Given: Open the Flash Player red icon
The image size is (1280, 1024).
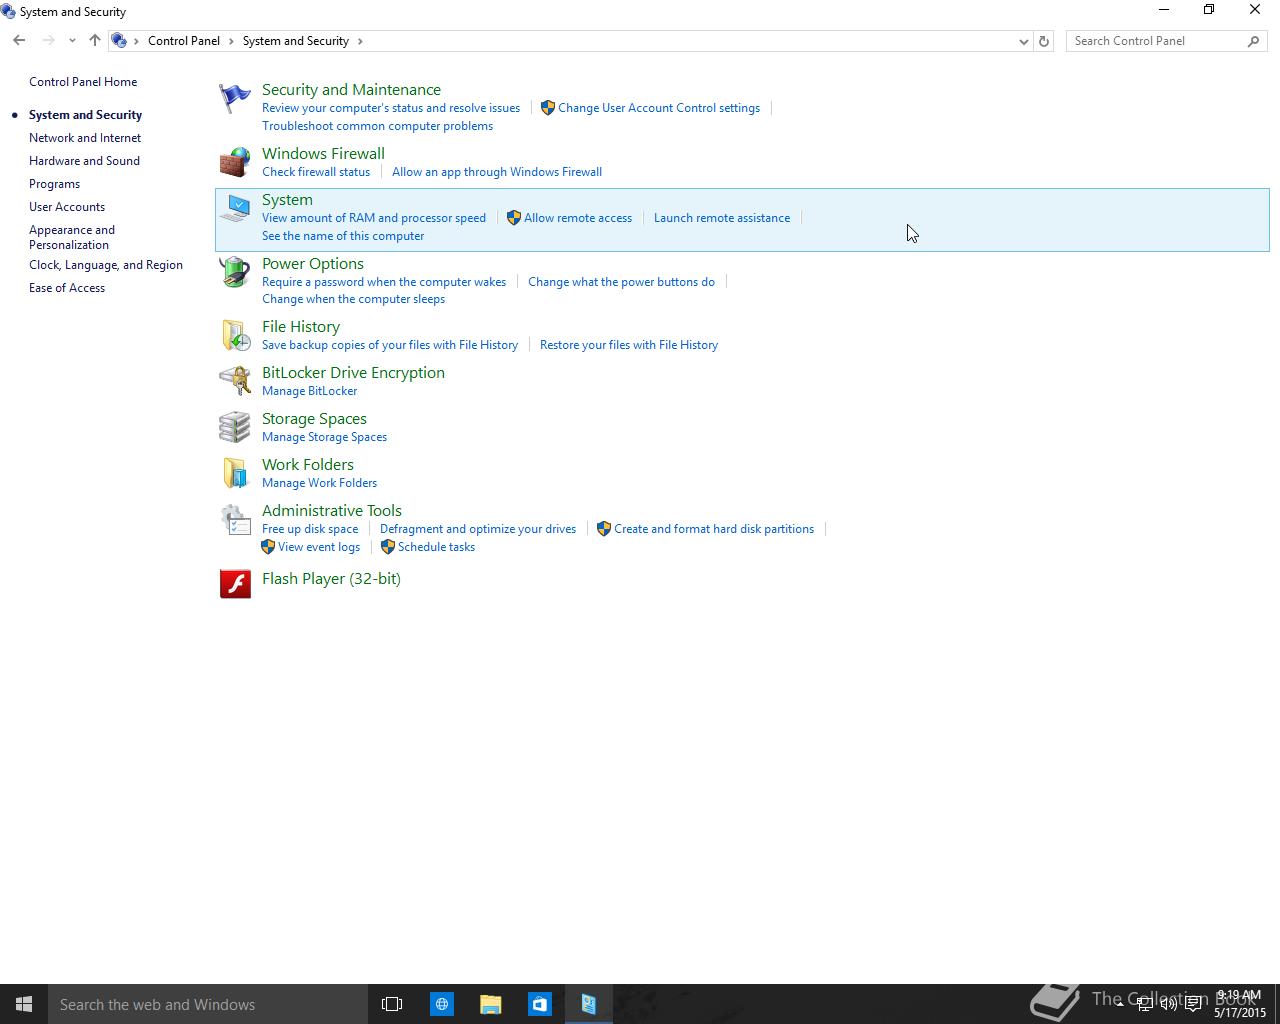Looking at the screenshot, I should click(x=235, y=583).
